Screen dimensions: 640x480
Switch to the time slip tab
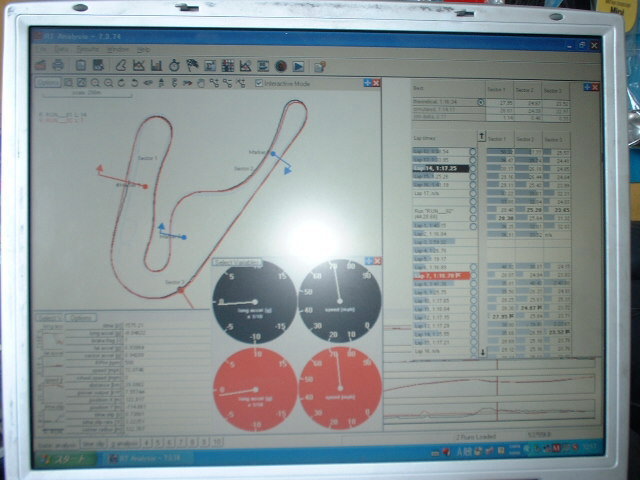93,444
